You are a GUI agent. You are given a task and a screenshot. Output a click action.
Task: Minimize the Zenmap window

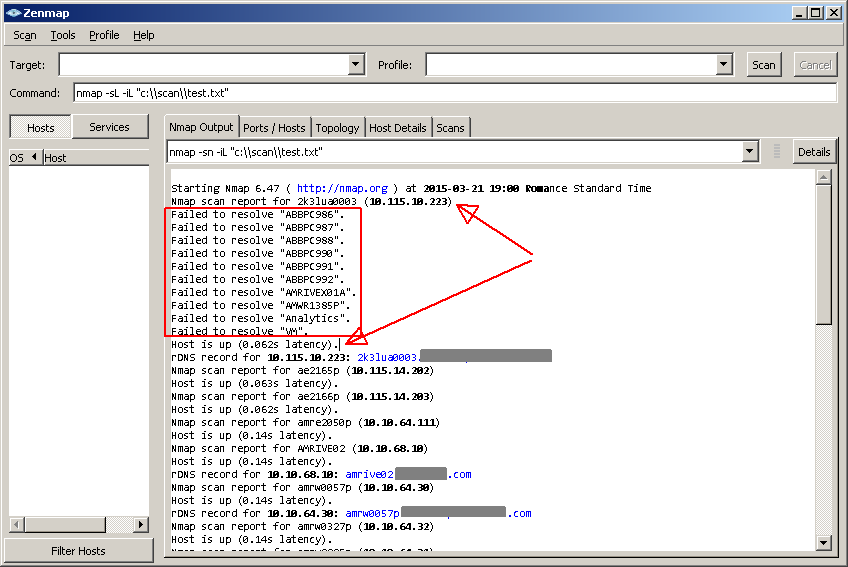(x=799, y=13)
